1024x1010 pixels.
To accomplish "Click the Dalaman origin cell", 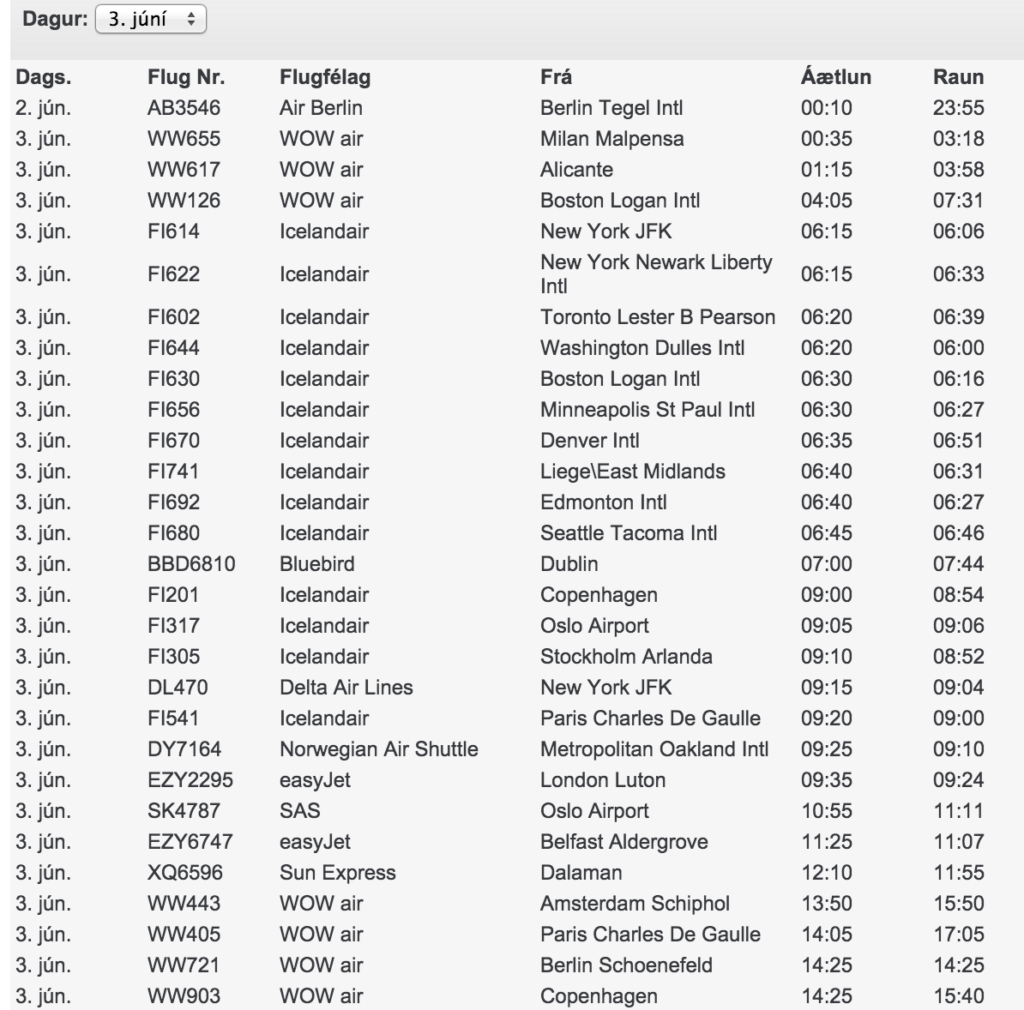I will click(x=582, y=873).
